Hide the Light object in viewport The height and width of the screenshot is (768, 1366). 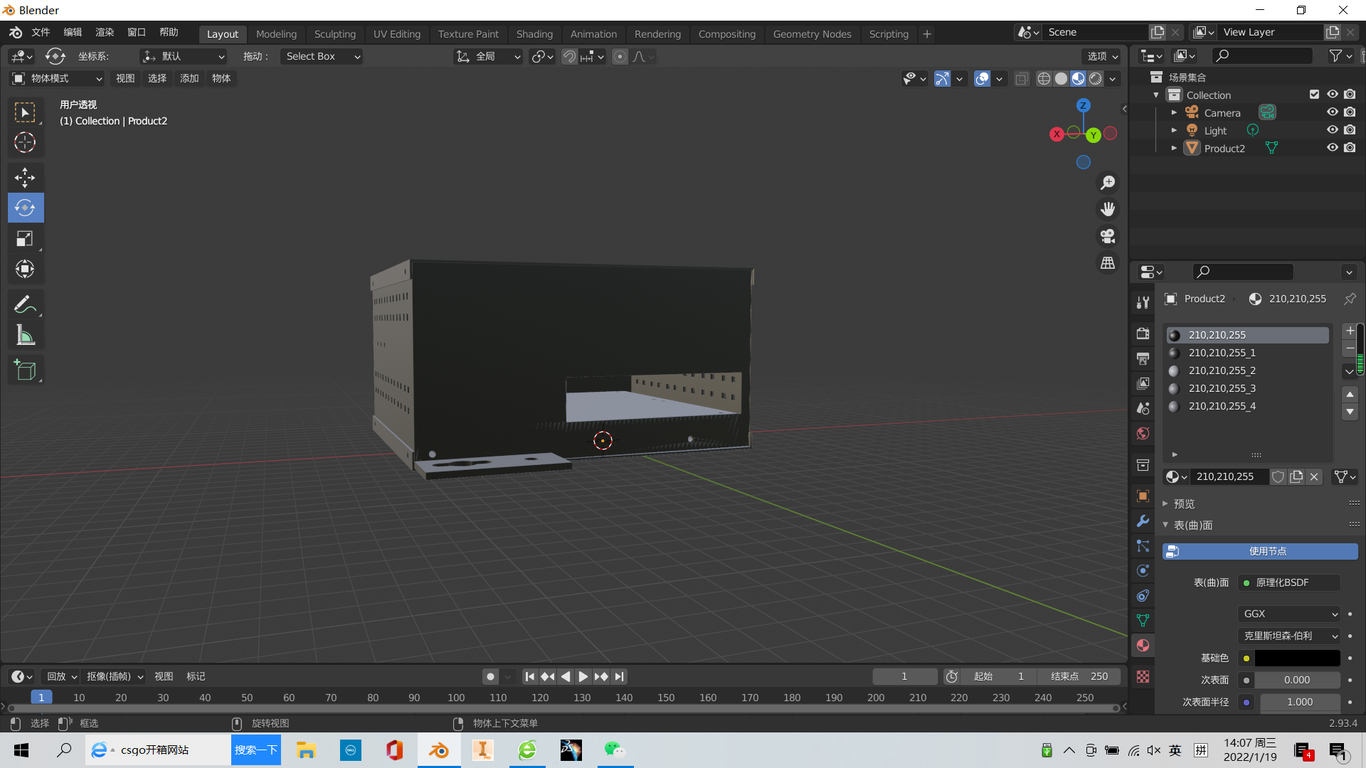(1332, 130)
